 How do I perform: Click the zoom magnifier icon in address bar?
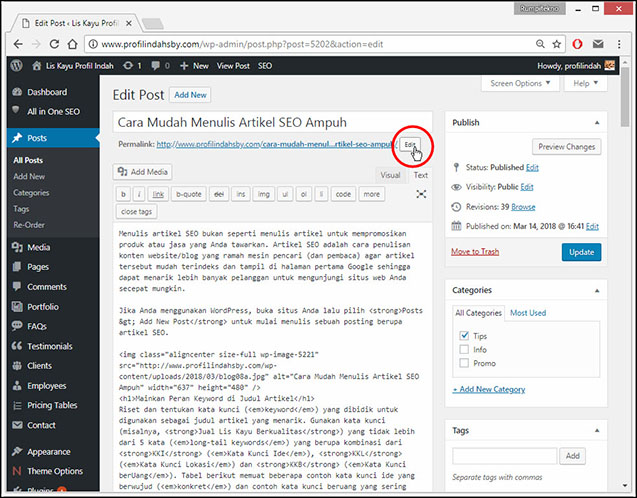pyautogui.click(x=540, y=44)
